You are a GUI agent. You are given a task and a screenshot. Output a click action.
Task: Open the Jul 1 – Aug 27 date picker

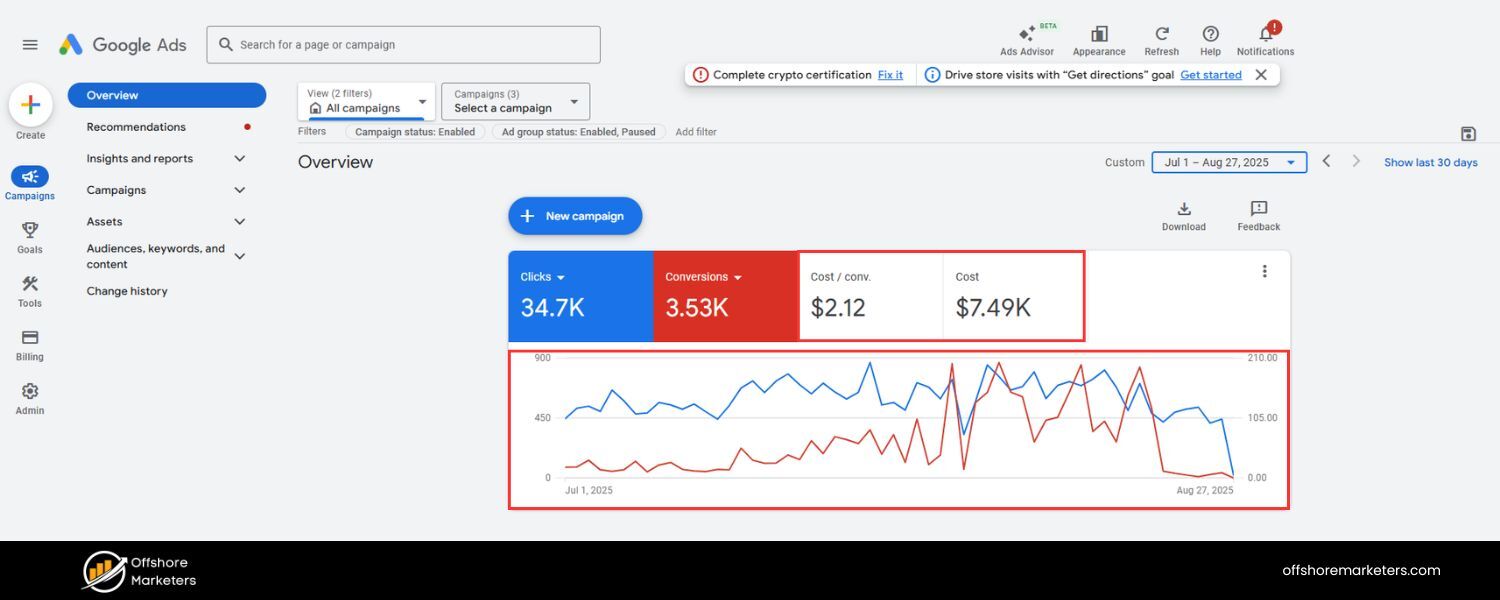(1228, 161)
